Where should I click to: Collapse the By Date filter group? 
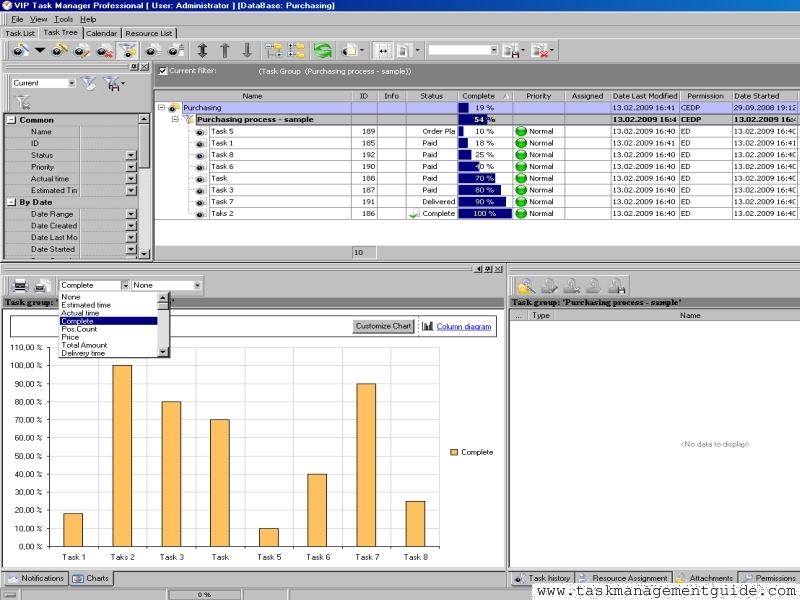pyautogui.click(x=11, y=202)
